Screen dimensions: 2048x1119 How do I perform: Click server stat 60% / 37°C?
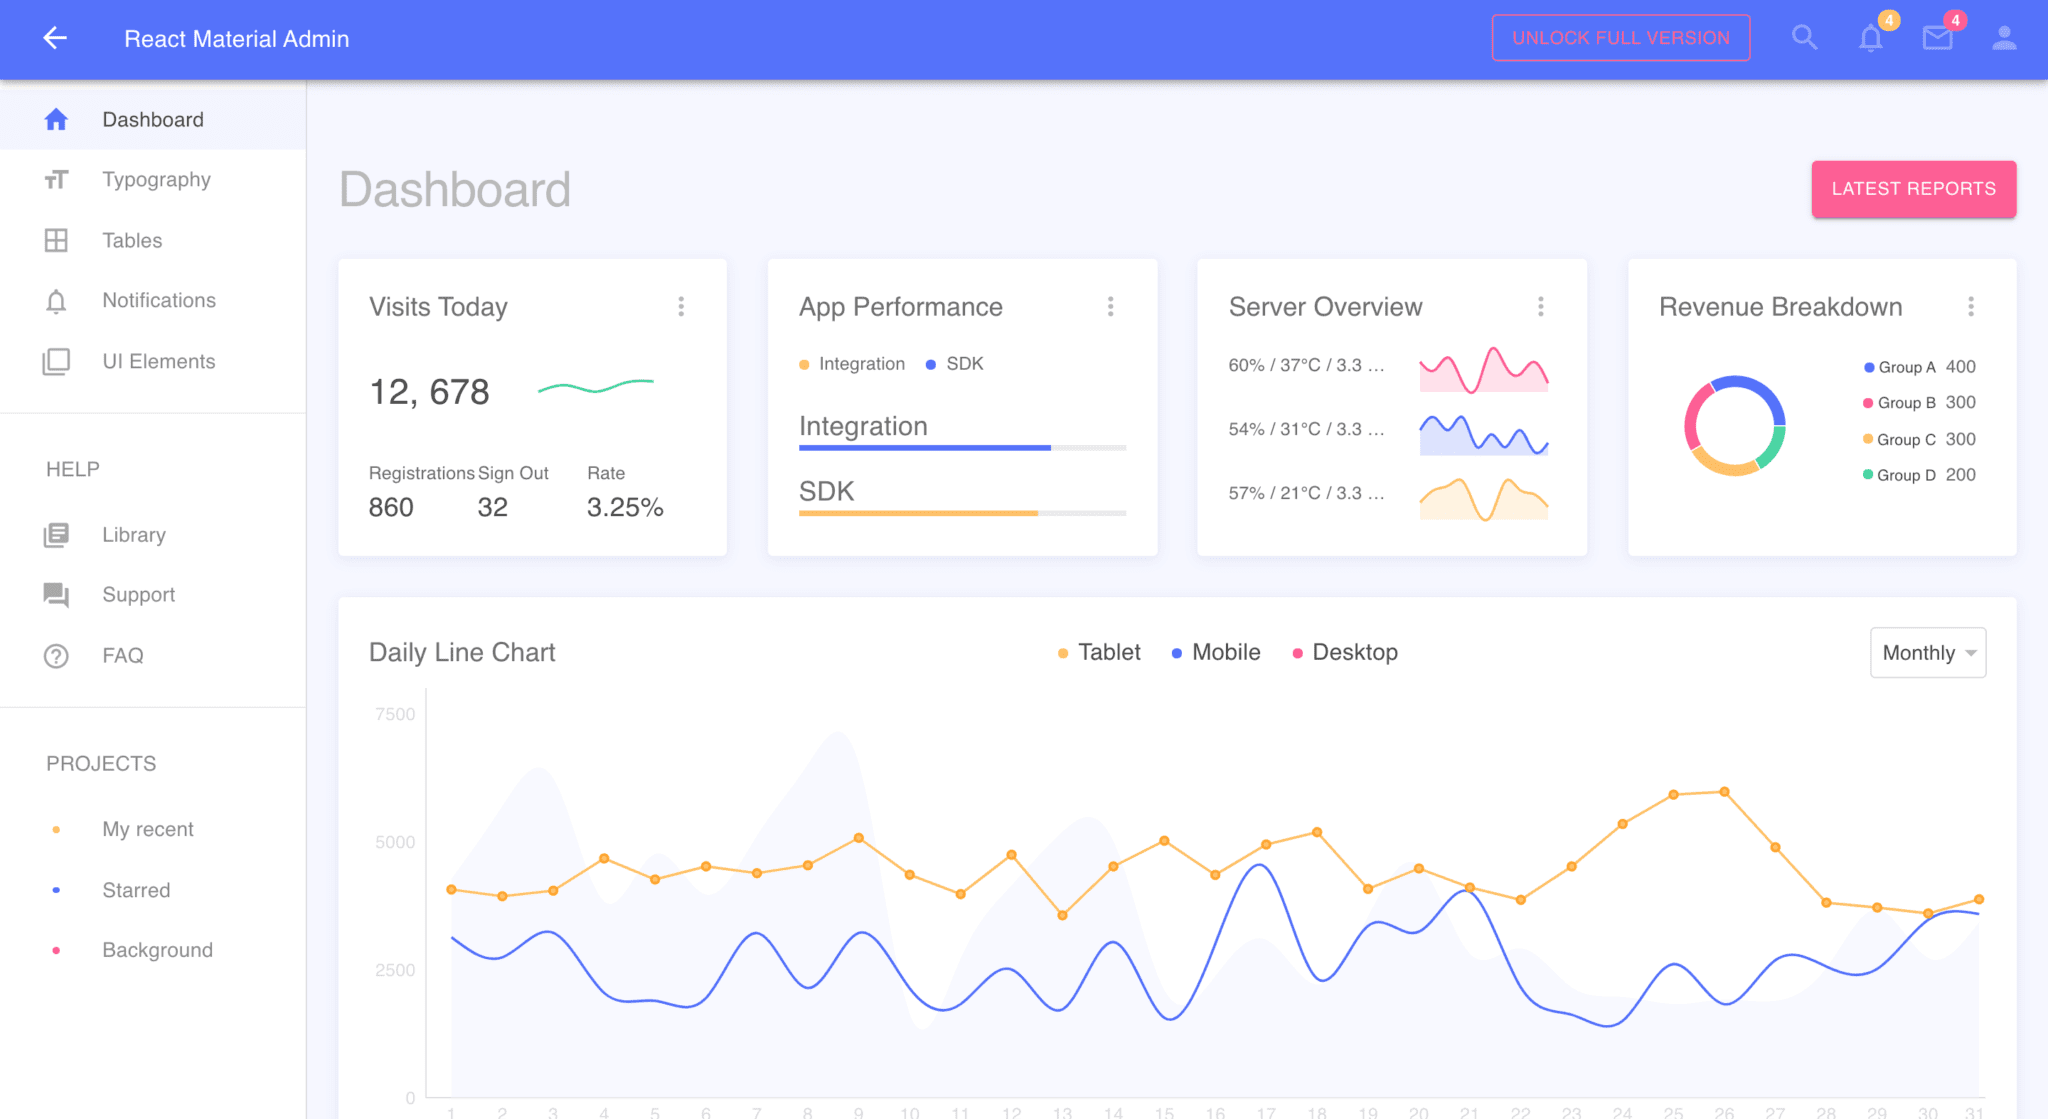point(1306,365)
